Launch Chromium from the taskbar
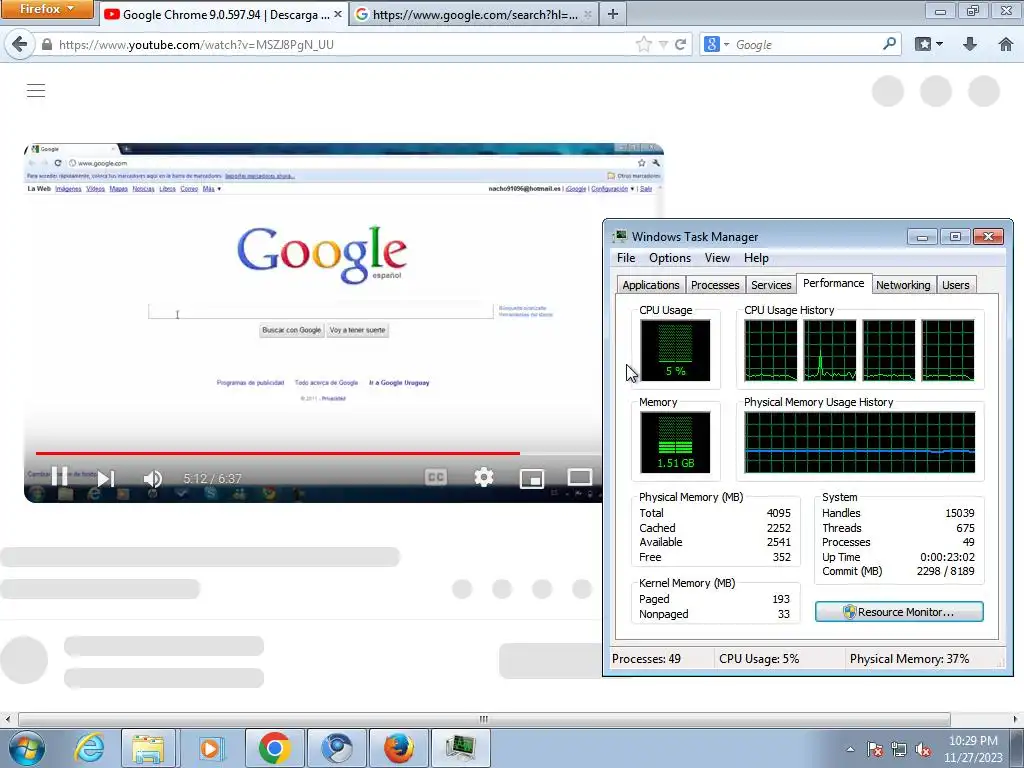This screenshot has width=1024, height=768. (336, 748)
